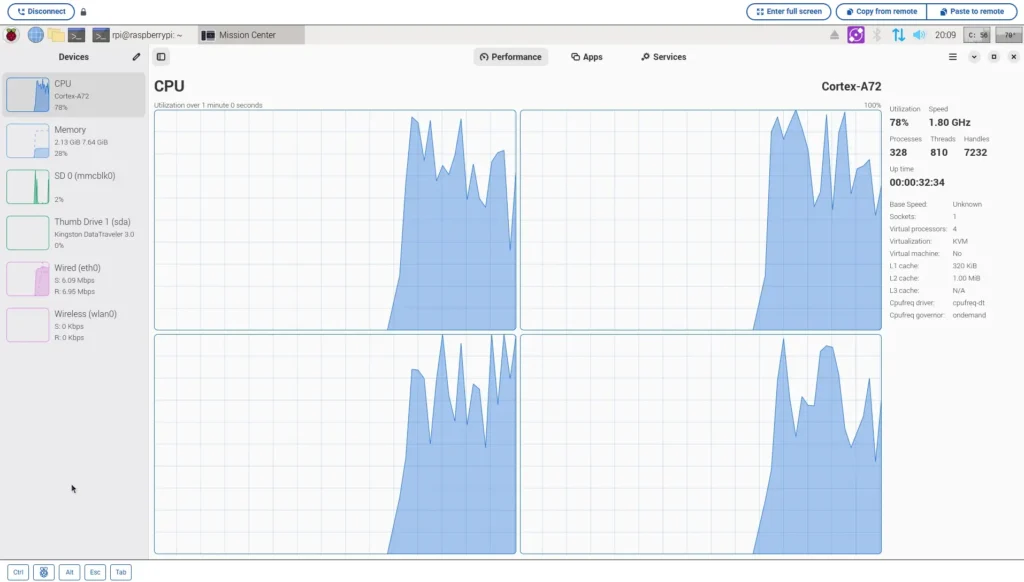Click the Alt key button

69,572
